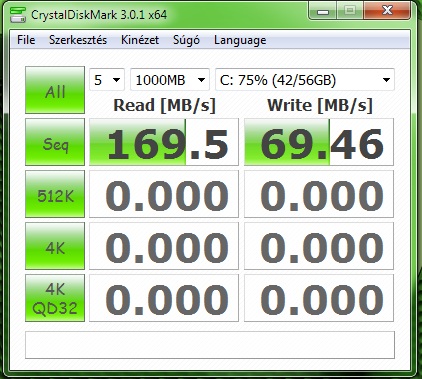The image size is (422, 379).
Task: Run all benchmarks with the All button
Action: [x=55, y=90]
